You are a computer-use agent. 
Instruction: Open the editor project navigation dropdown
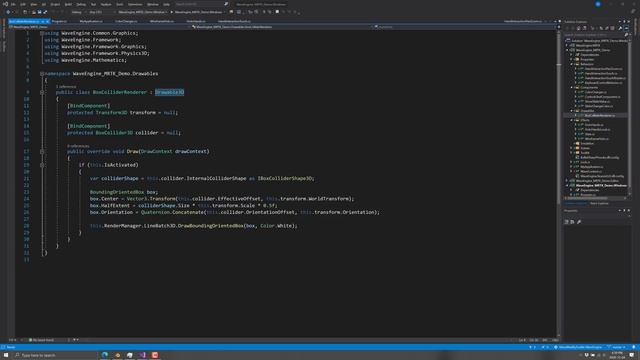[100, 27]
